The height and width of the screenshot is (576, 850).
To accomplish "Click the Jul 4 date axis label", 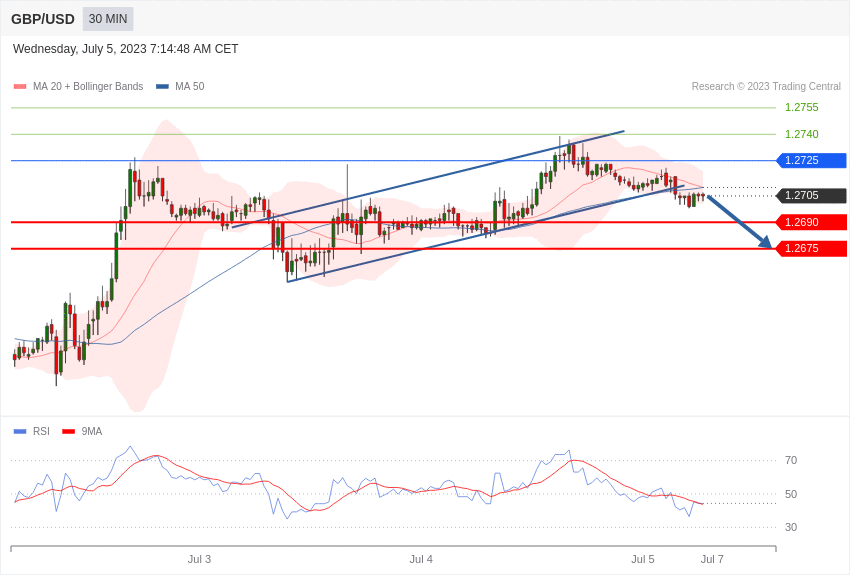I will (x=421, y=559).
